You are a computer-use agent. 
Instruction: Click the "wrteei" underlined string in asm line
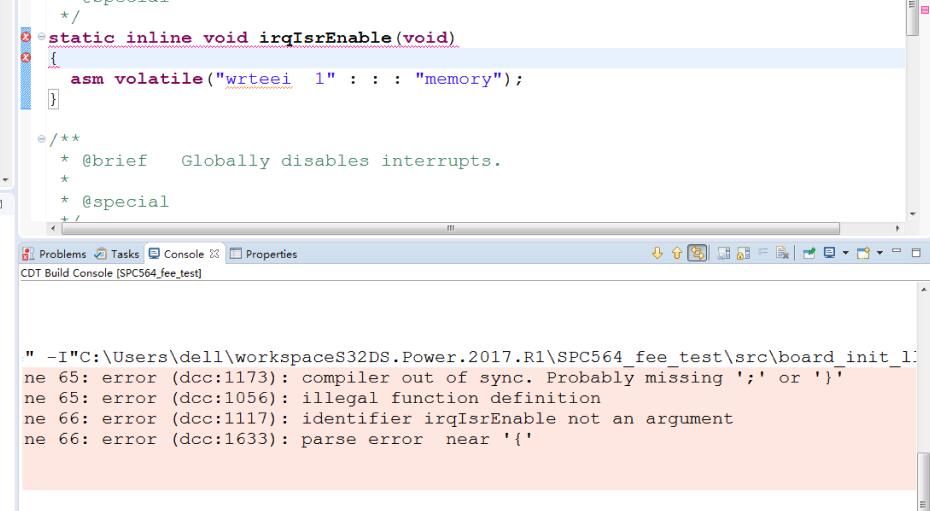[x=258, y=79]
